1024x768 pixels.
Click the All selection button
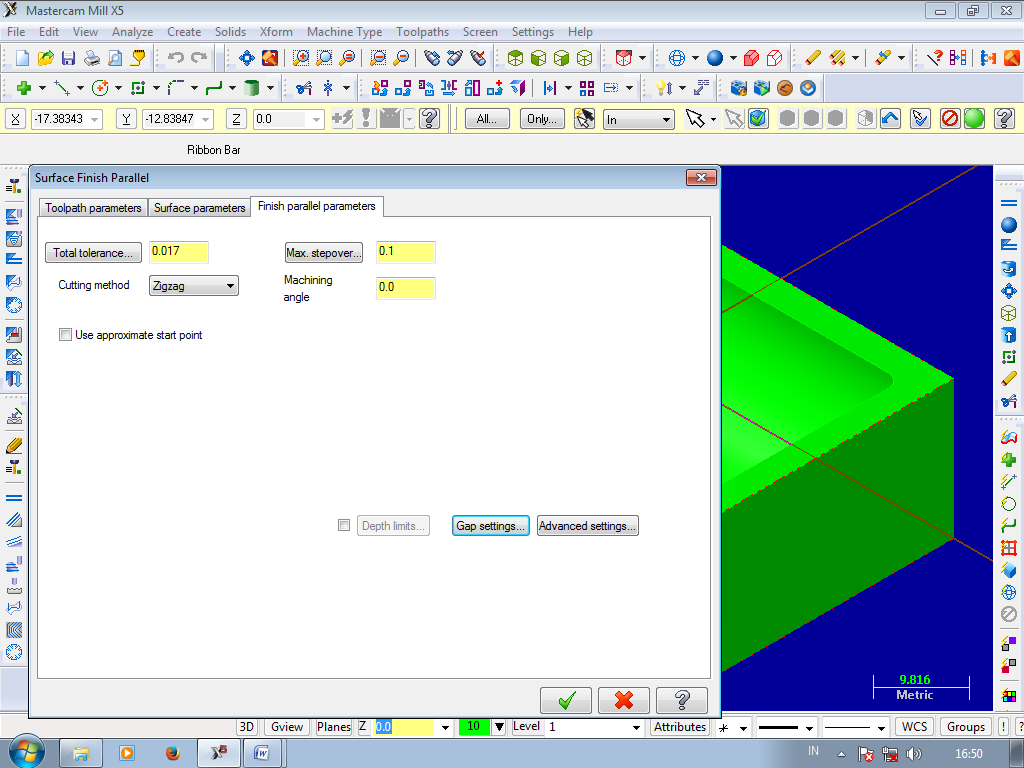coord(487,119)
